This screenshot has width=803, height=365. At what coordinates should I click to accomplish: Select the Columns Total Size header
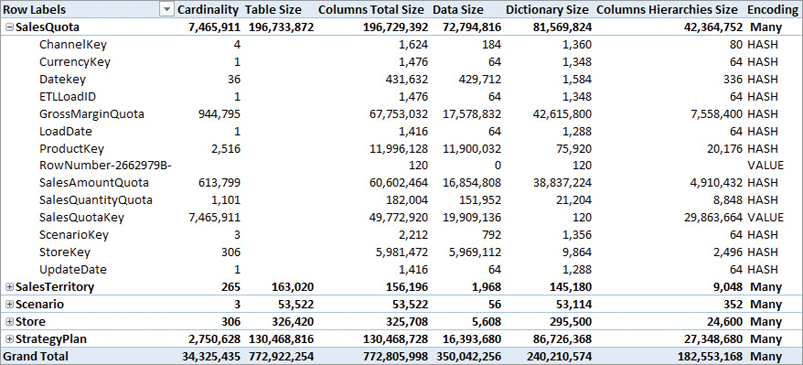tap(371, 10)
